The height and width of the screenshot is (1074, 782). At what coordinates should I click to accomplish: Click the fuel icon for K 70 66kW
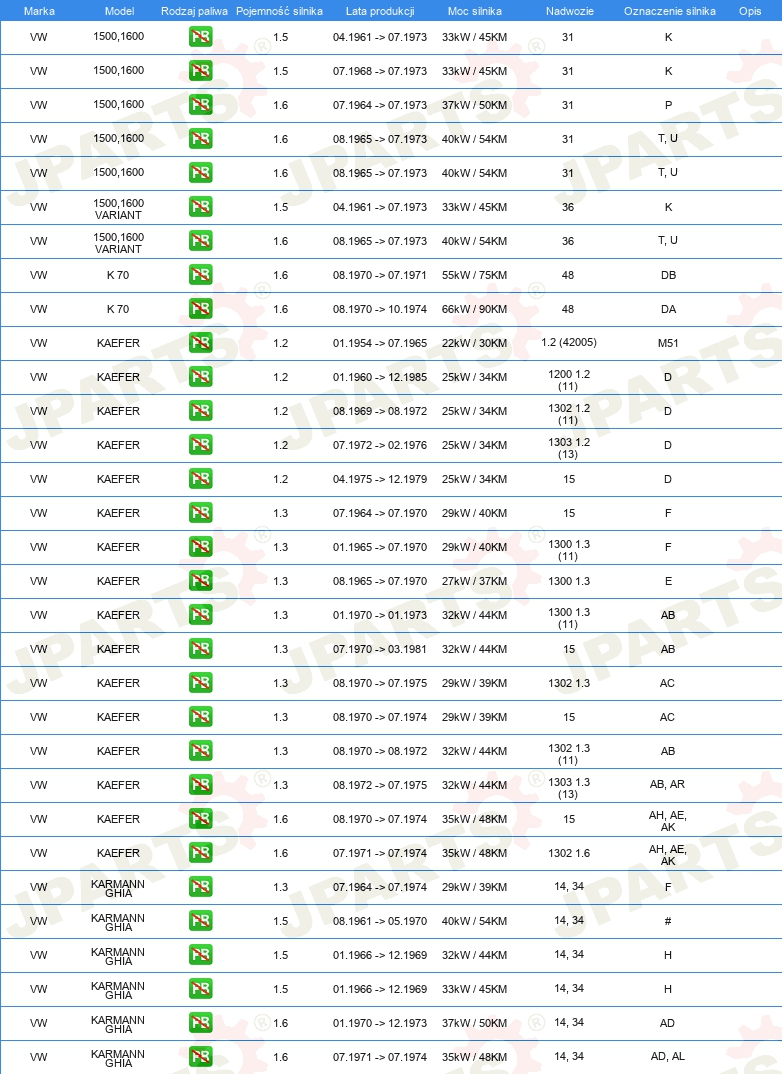point(201,309)
